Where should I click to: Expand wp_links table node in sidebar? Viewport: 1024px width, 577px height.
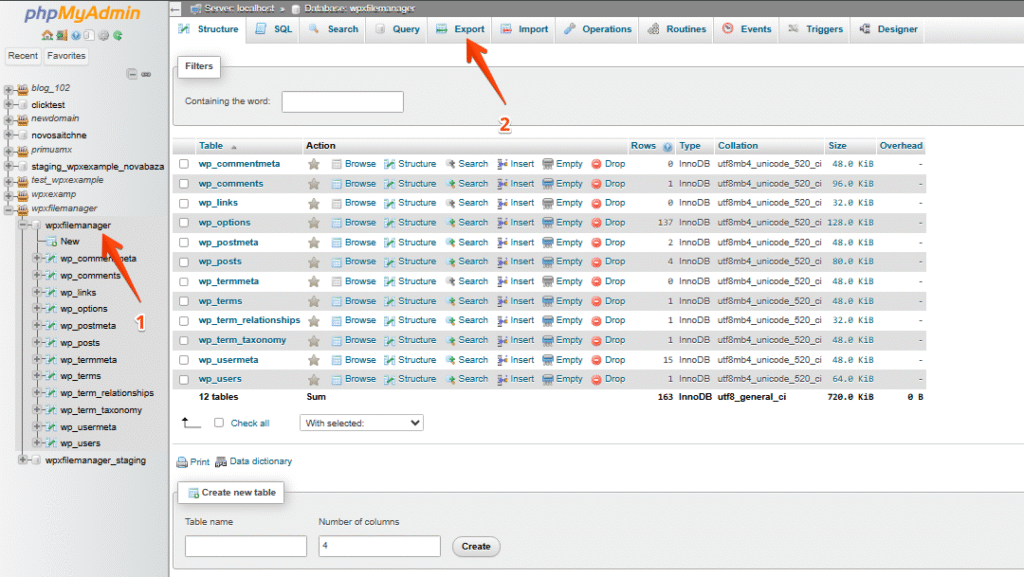pos(37,292)
